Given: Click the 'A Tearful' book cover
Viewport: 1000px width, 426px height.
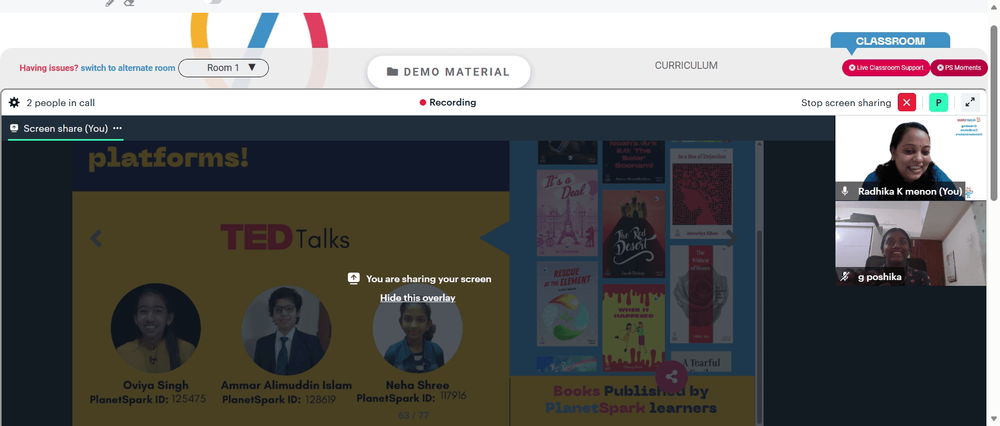Looking at the screenshot, I should point(701,362).
